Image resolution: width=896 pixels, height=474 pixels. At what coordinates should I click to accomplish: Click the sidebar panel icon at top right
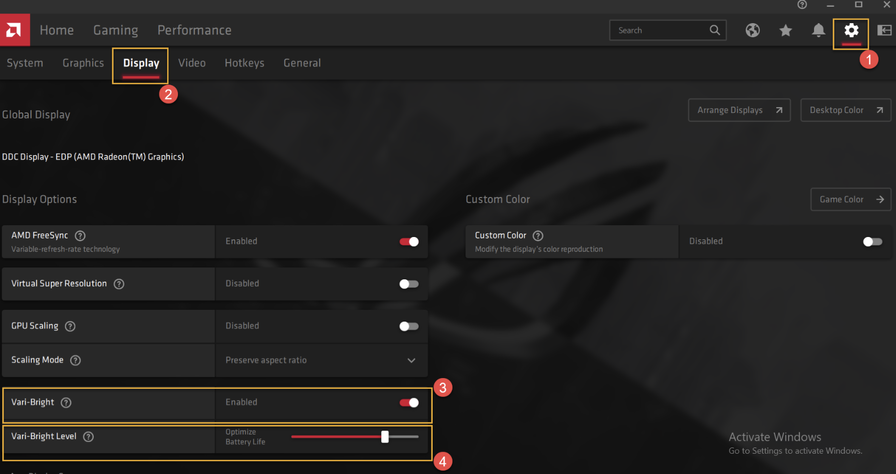884,30
